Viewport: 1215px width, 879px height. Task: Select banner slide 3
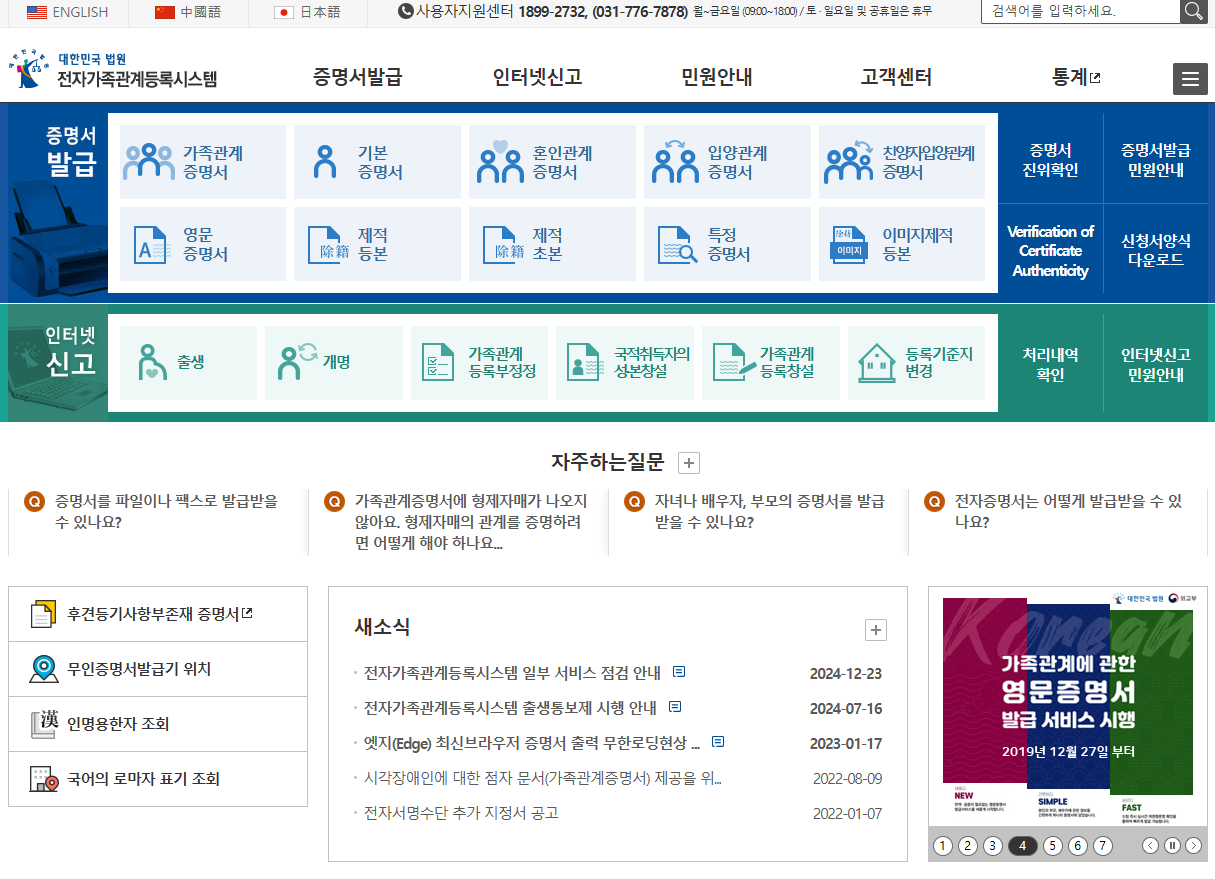coord(993,846)
